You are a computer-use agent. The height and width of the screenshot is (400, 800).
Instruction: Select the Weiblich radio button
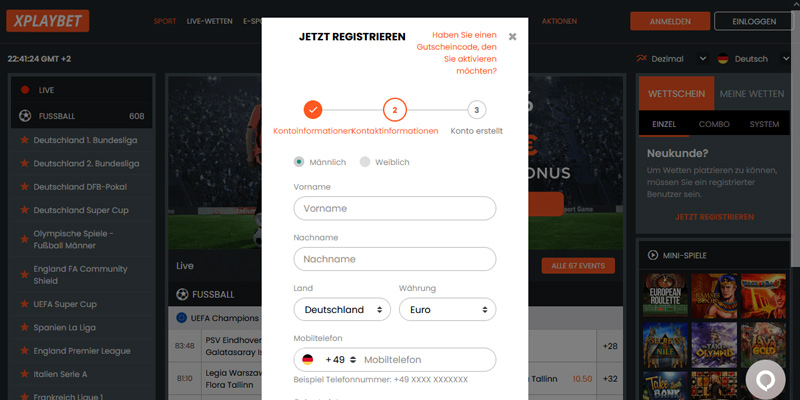coord(365,162)
